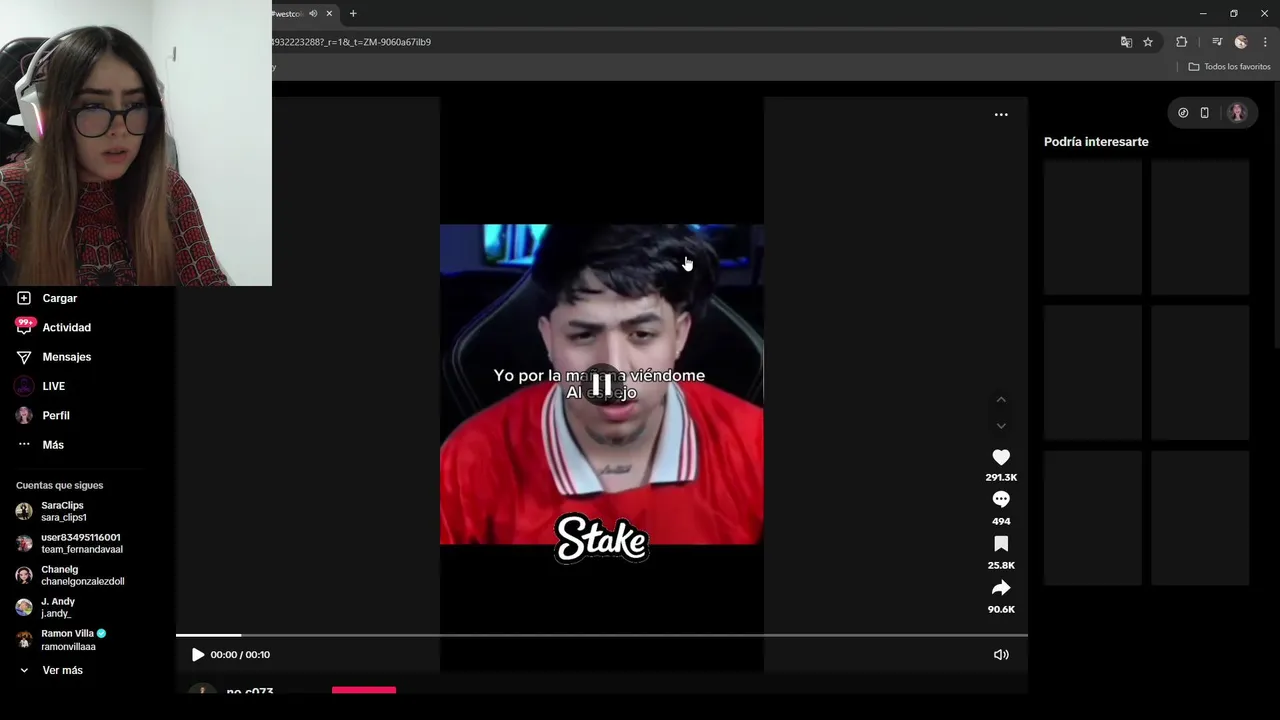Viewport: 1280px width, 720px height.
Task: Save the video with the bookmark icon
Action: pos(1001,544)
